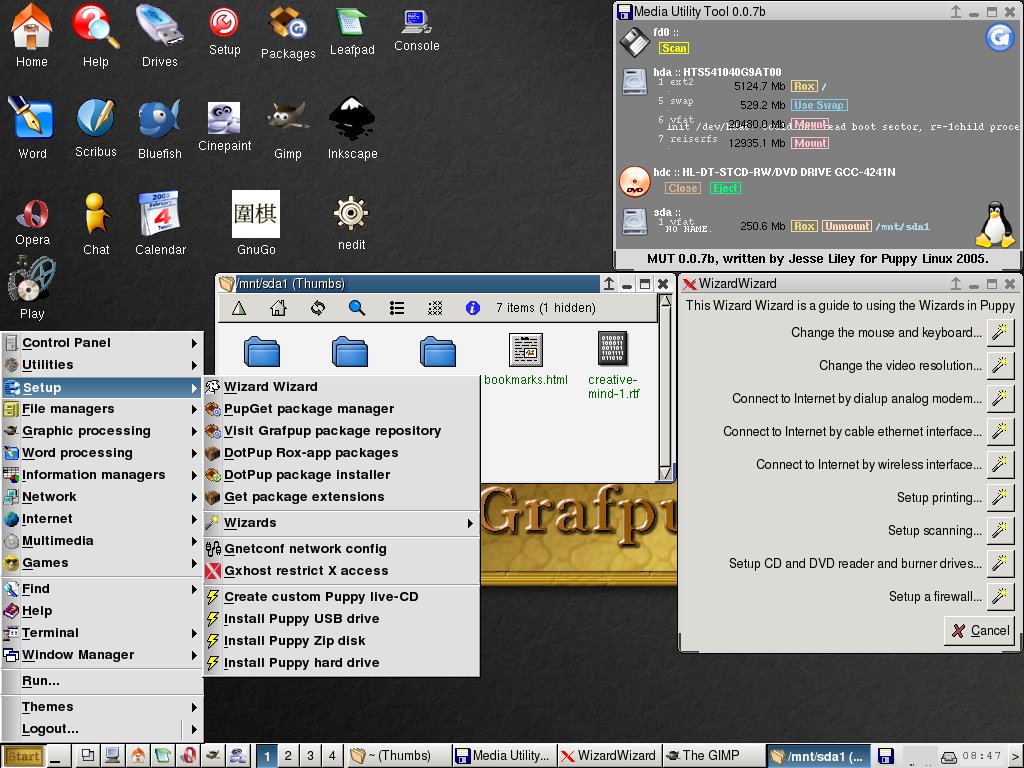Open PupGet package manager entry
The height and width of the screenshot is (768, 1024).
click(342, 409)
